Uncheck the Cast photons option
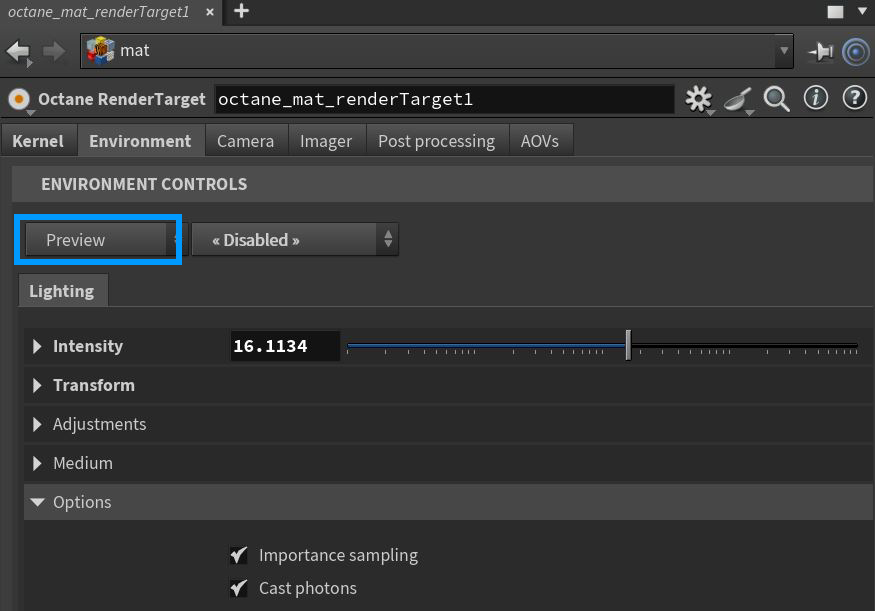The width and height of the screenshot is (875, 611). tap(238, 588)
